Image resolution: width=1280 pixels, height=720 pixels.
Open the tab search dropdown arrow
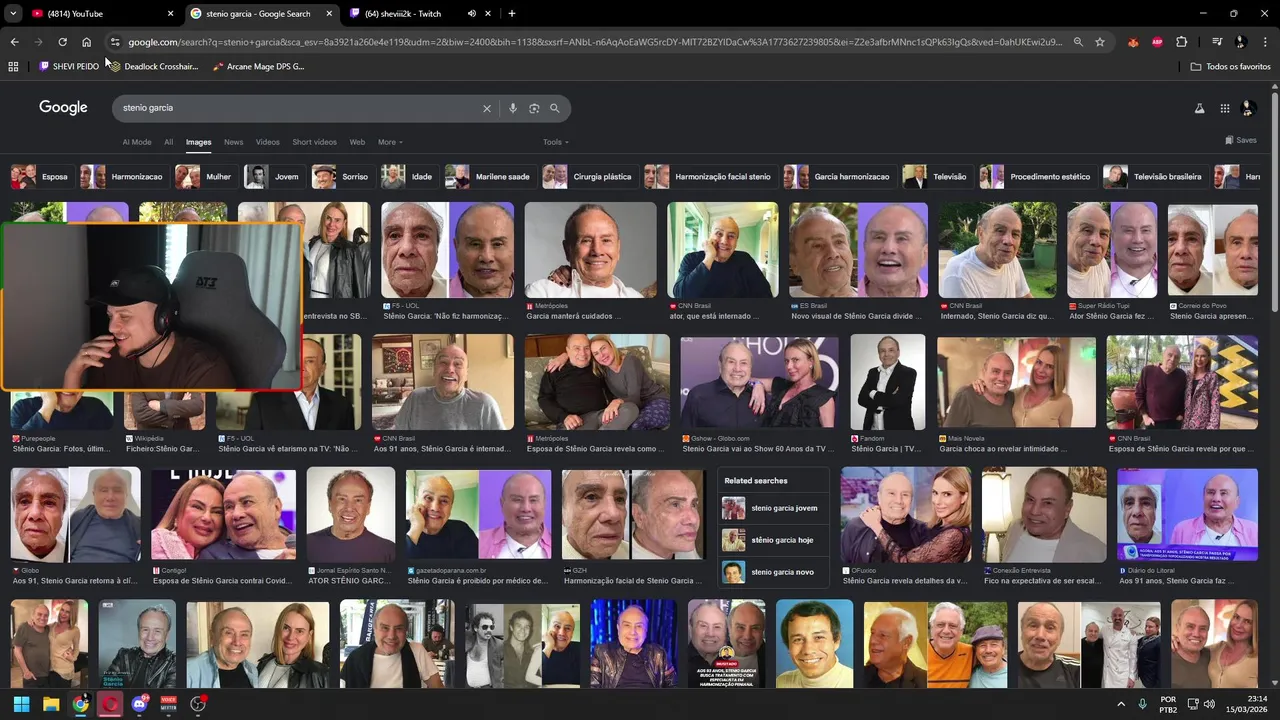[13, 13]
